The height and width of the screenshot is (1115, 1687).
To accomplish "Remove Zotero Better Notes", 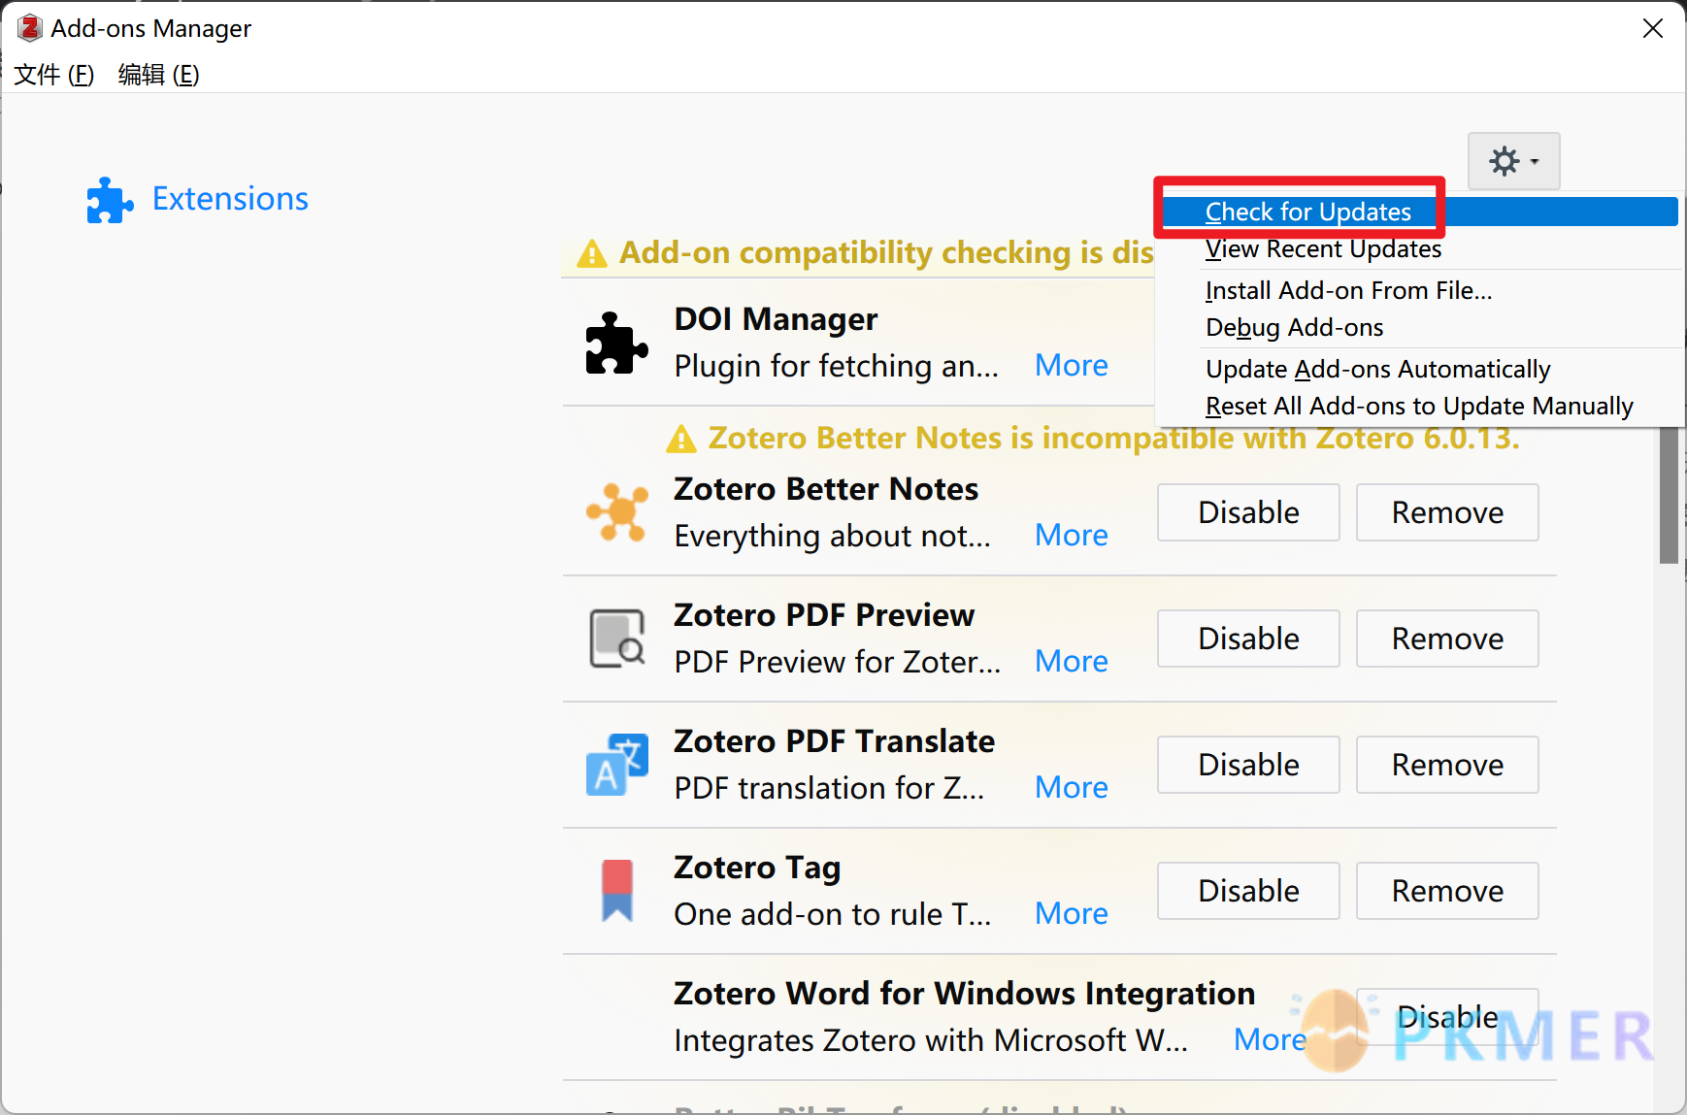I will [x=1447, y=512].
